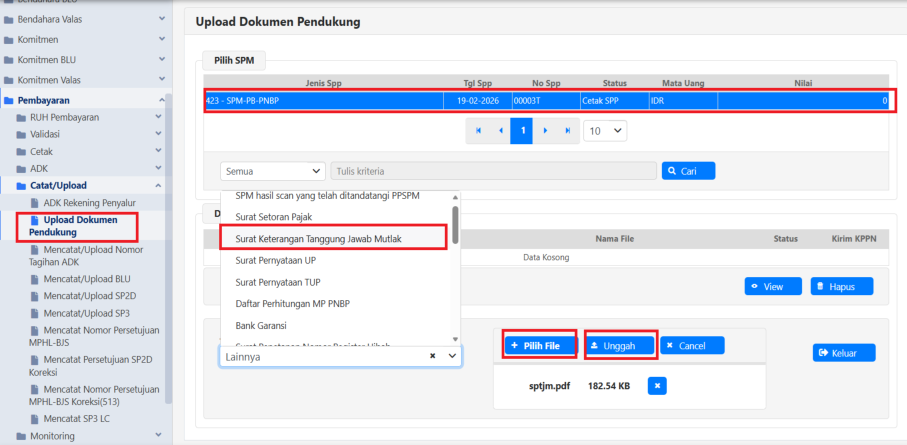The width and height of the screenshot is (907, 445).
Task: Click the dropdown list scrollbar
Action: pos(456,224)
